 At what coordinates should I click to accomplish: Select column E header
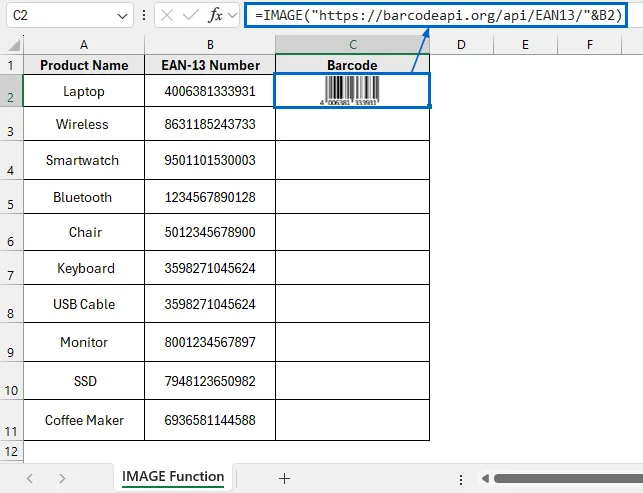525,44
